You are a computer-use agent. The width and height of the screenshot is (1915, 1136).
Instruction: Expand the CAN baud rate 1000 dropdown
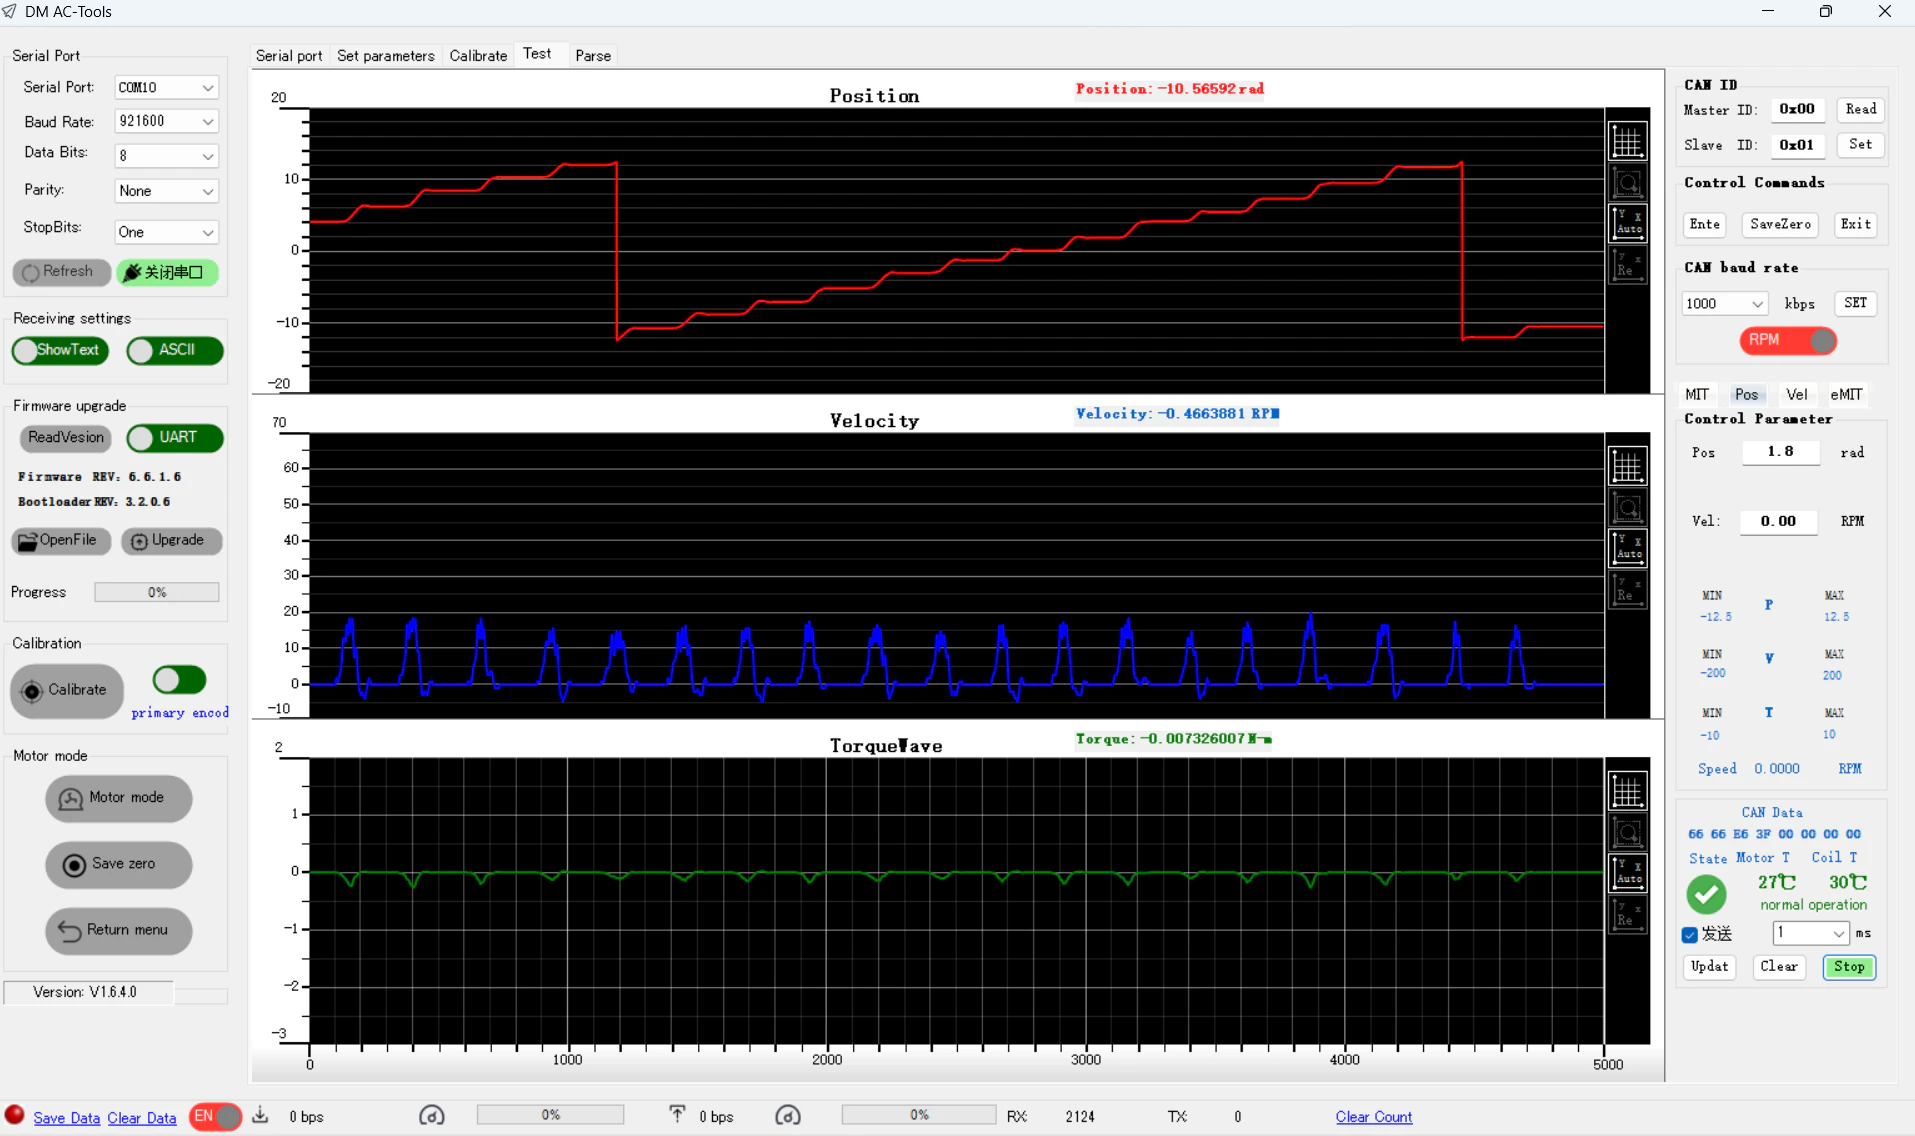(x=1724, y=303)
